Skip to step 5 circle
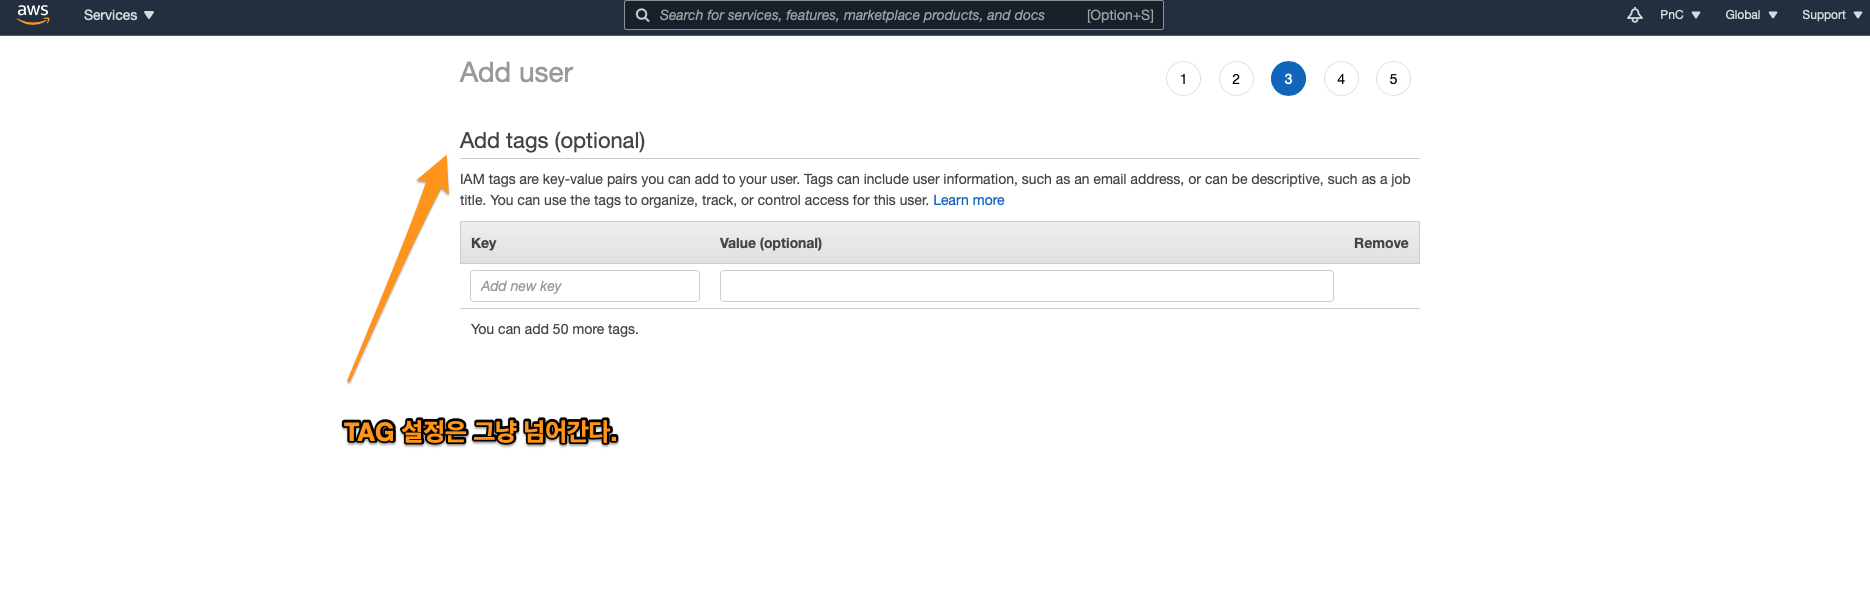This screenshot has height=599, width=1870. coord(1393,79)
